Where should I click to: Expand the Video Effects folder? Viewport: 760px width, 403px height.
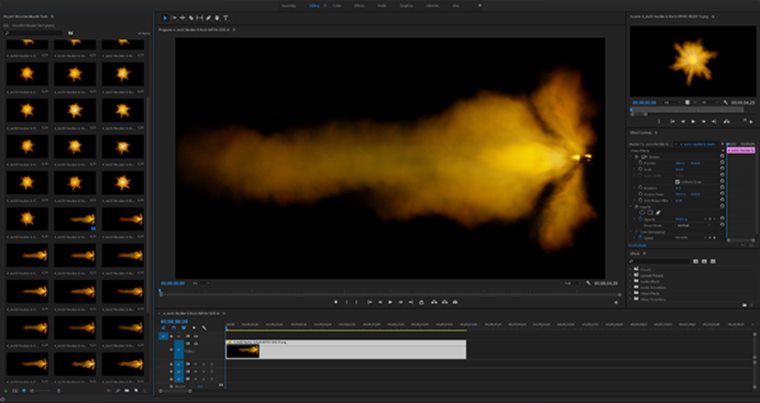pos(631,293)
